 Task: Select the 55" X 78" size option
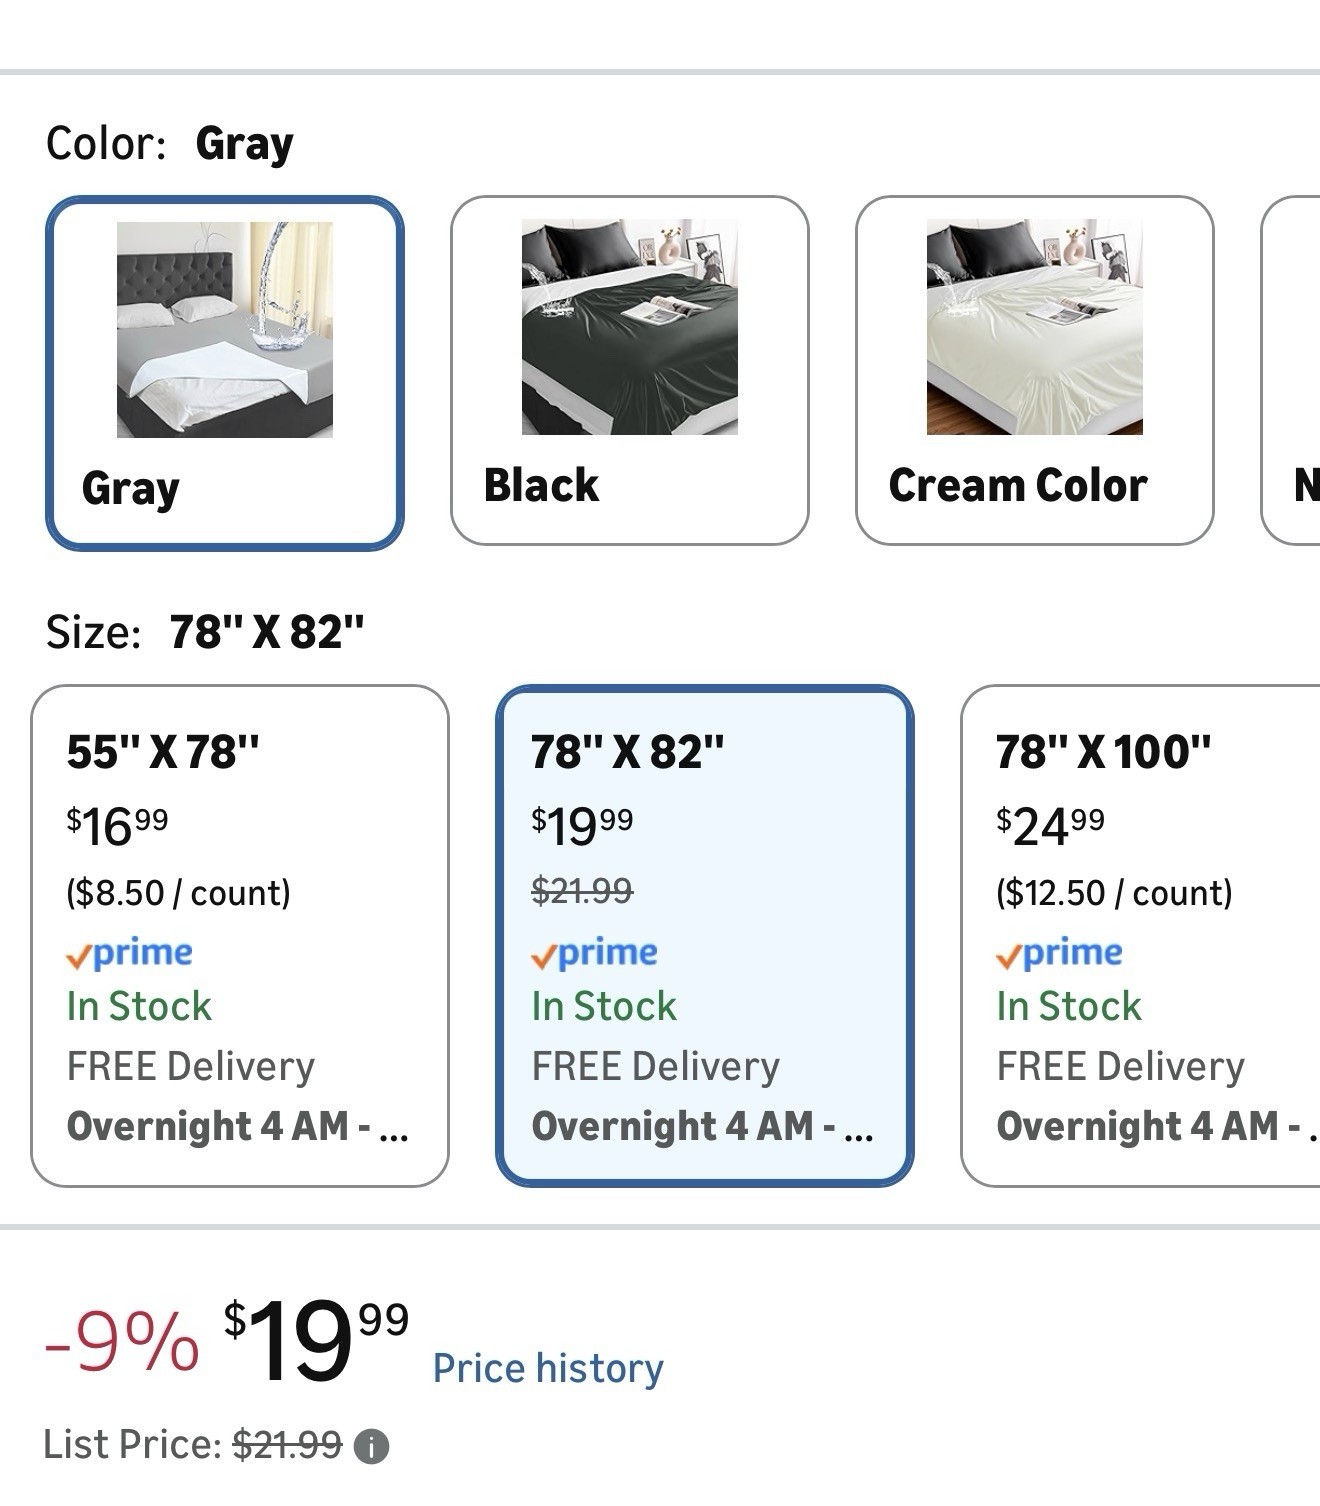(x=239, y=935)
